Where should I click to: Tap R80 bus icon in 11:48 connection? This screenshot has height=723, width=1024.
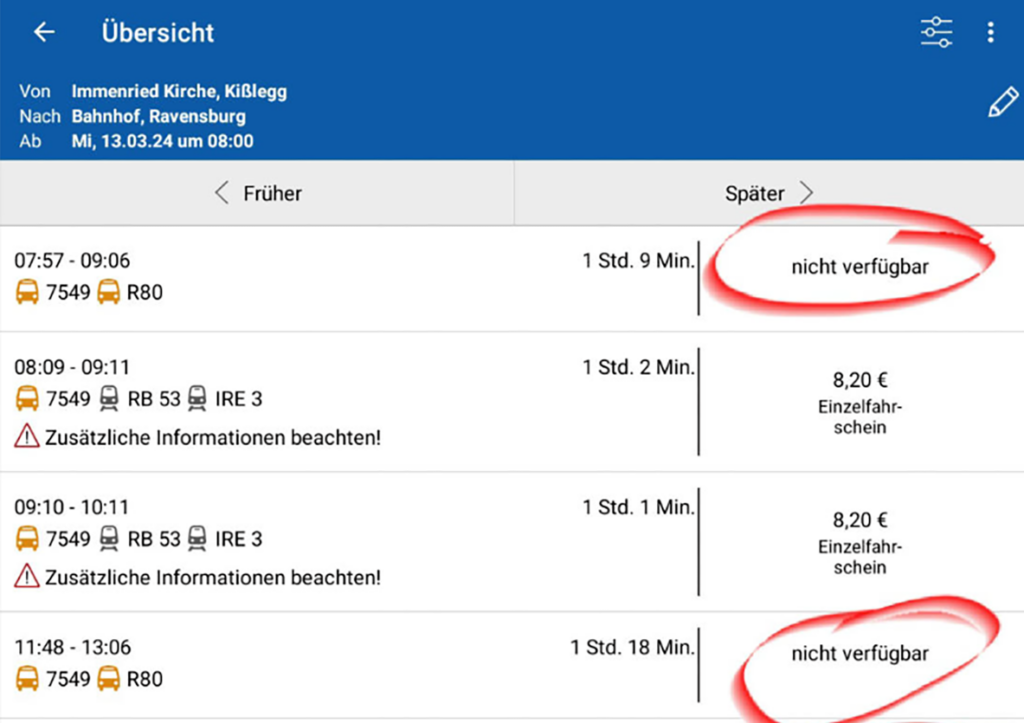point(107,679)
